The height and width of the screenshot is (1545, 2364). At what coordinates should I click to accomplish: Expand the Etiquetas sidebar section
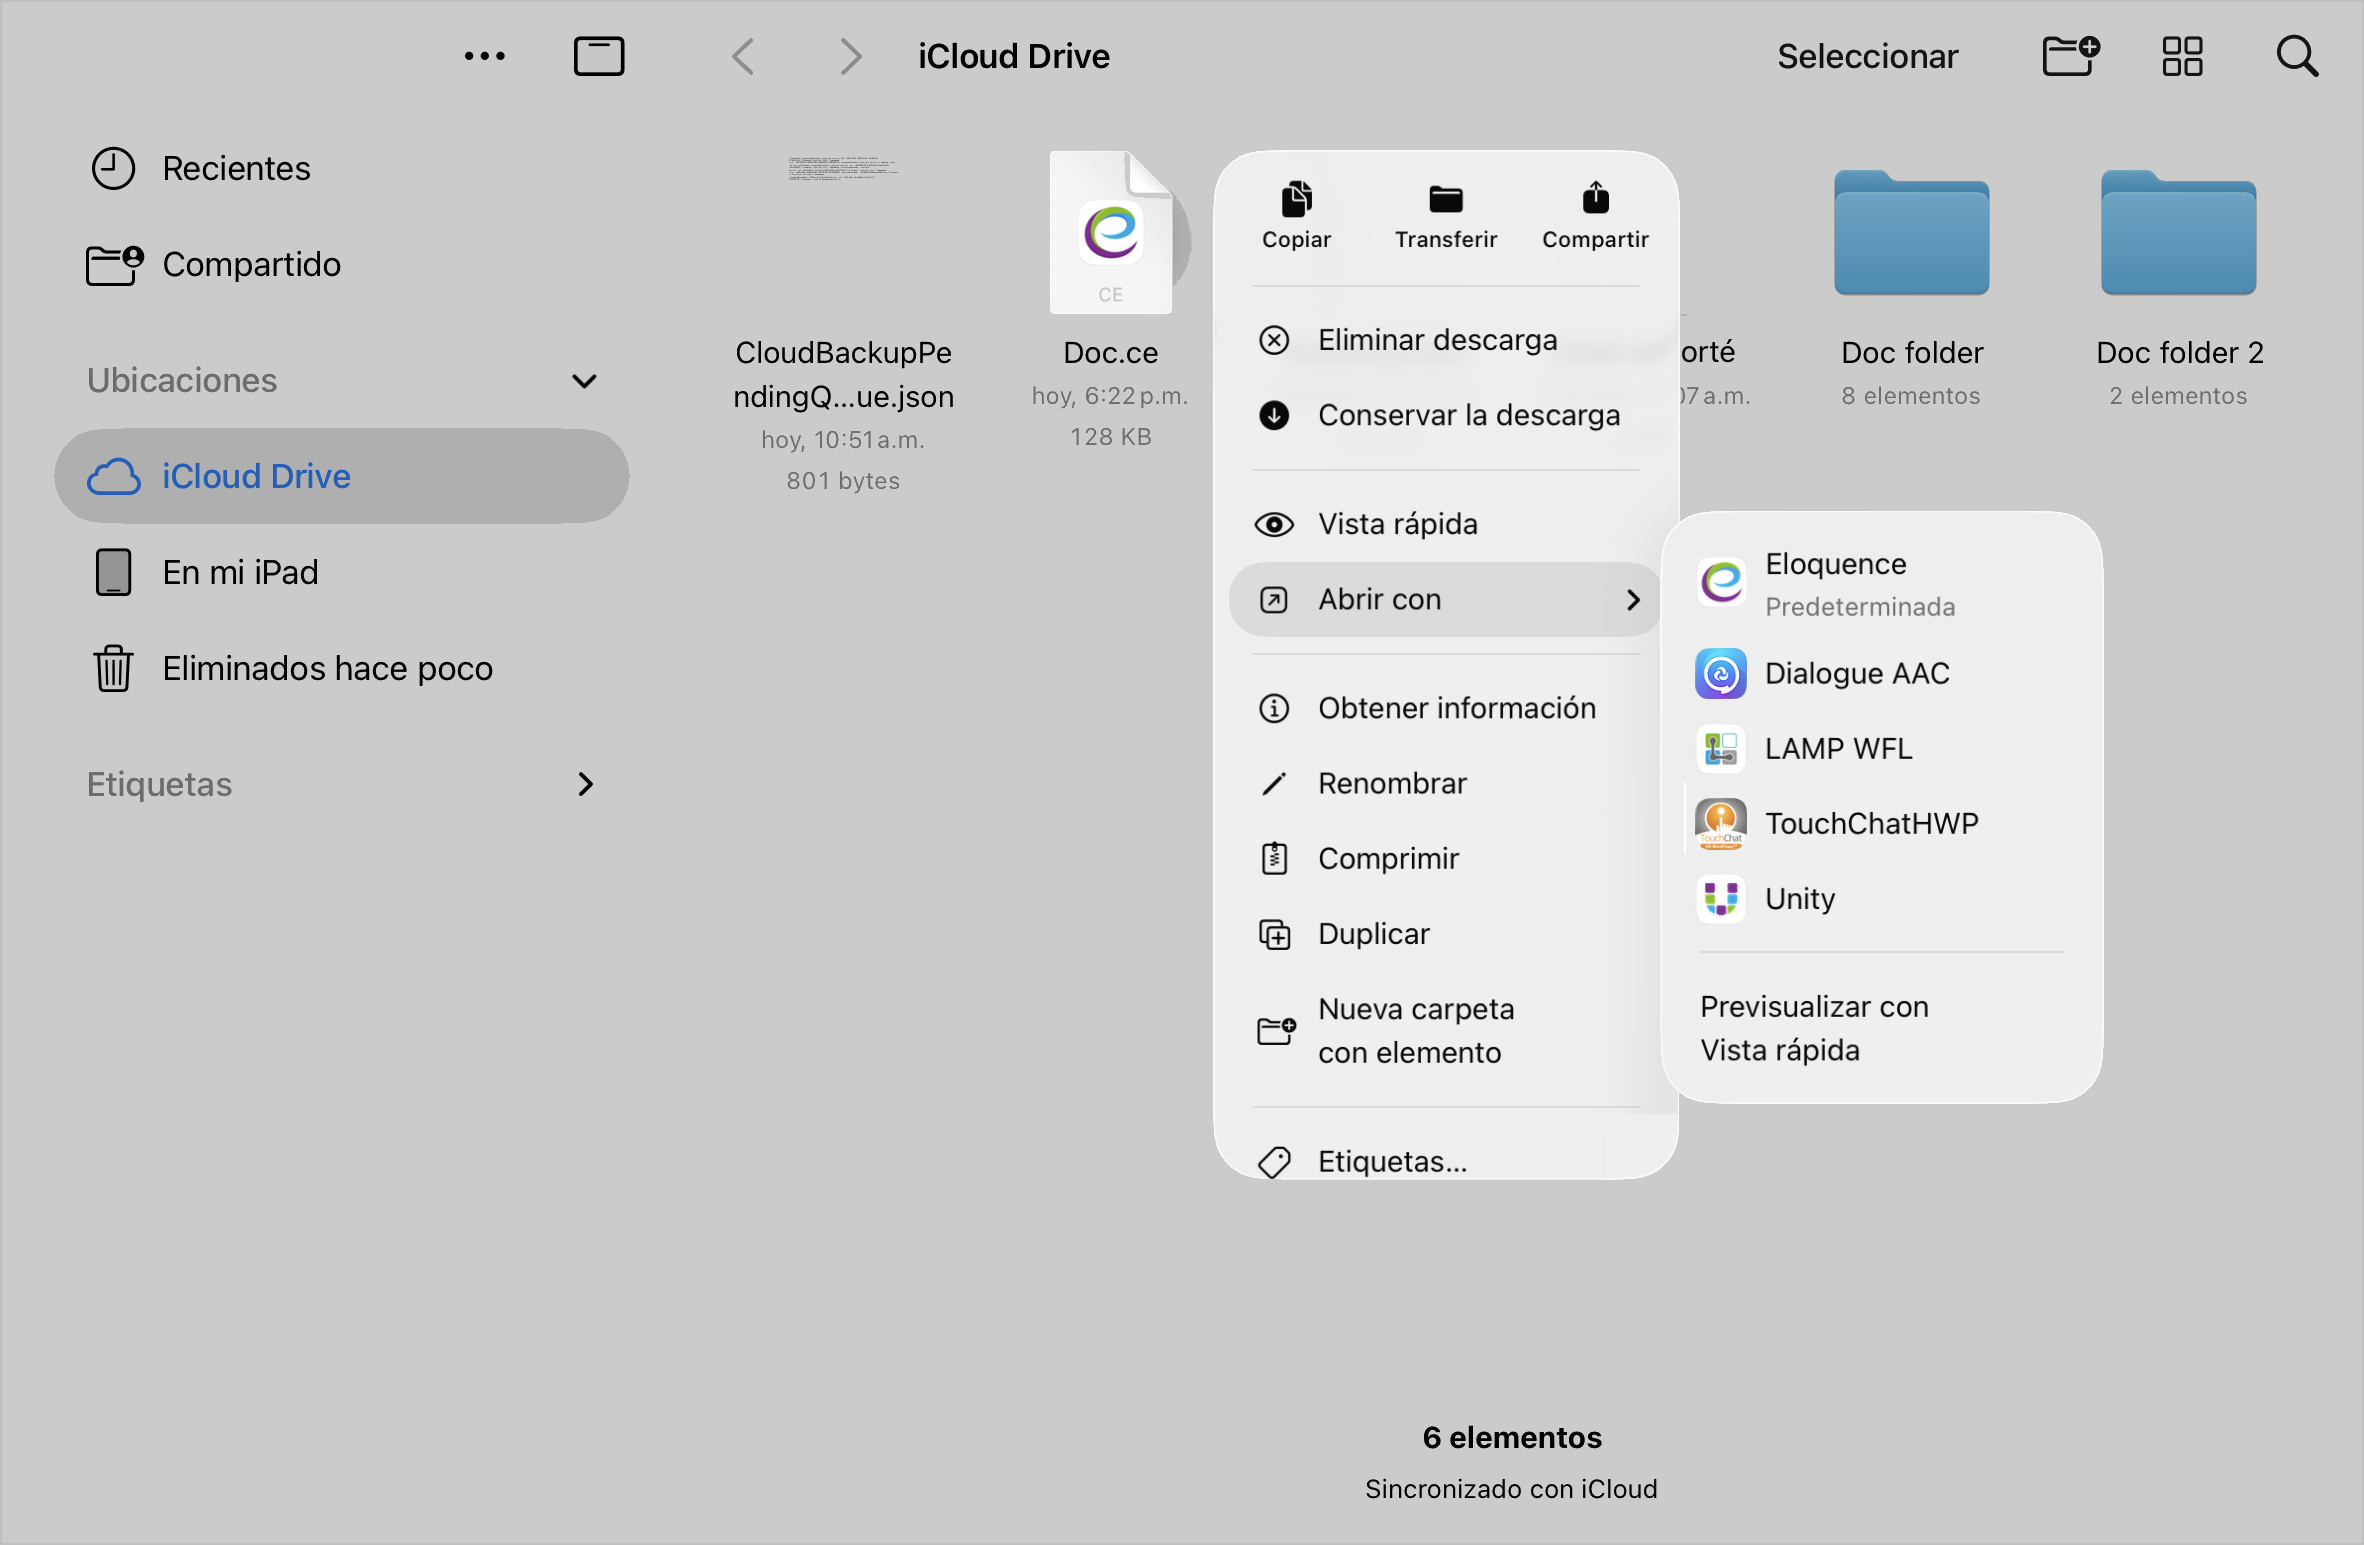tap(585, 785)
